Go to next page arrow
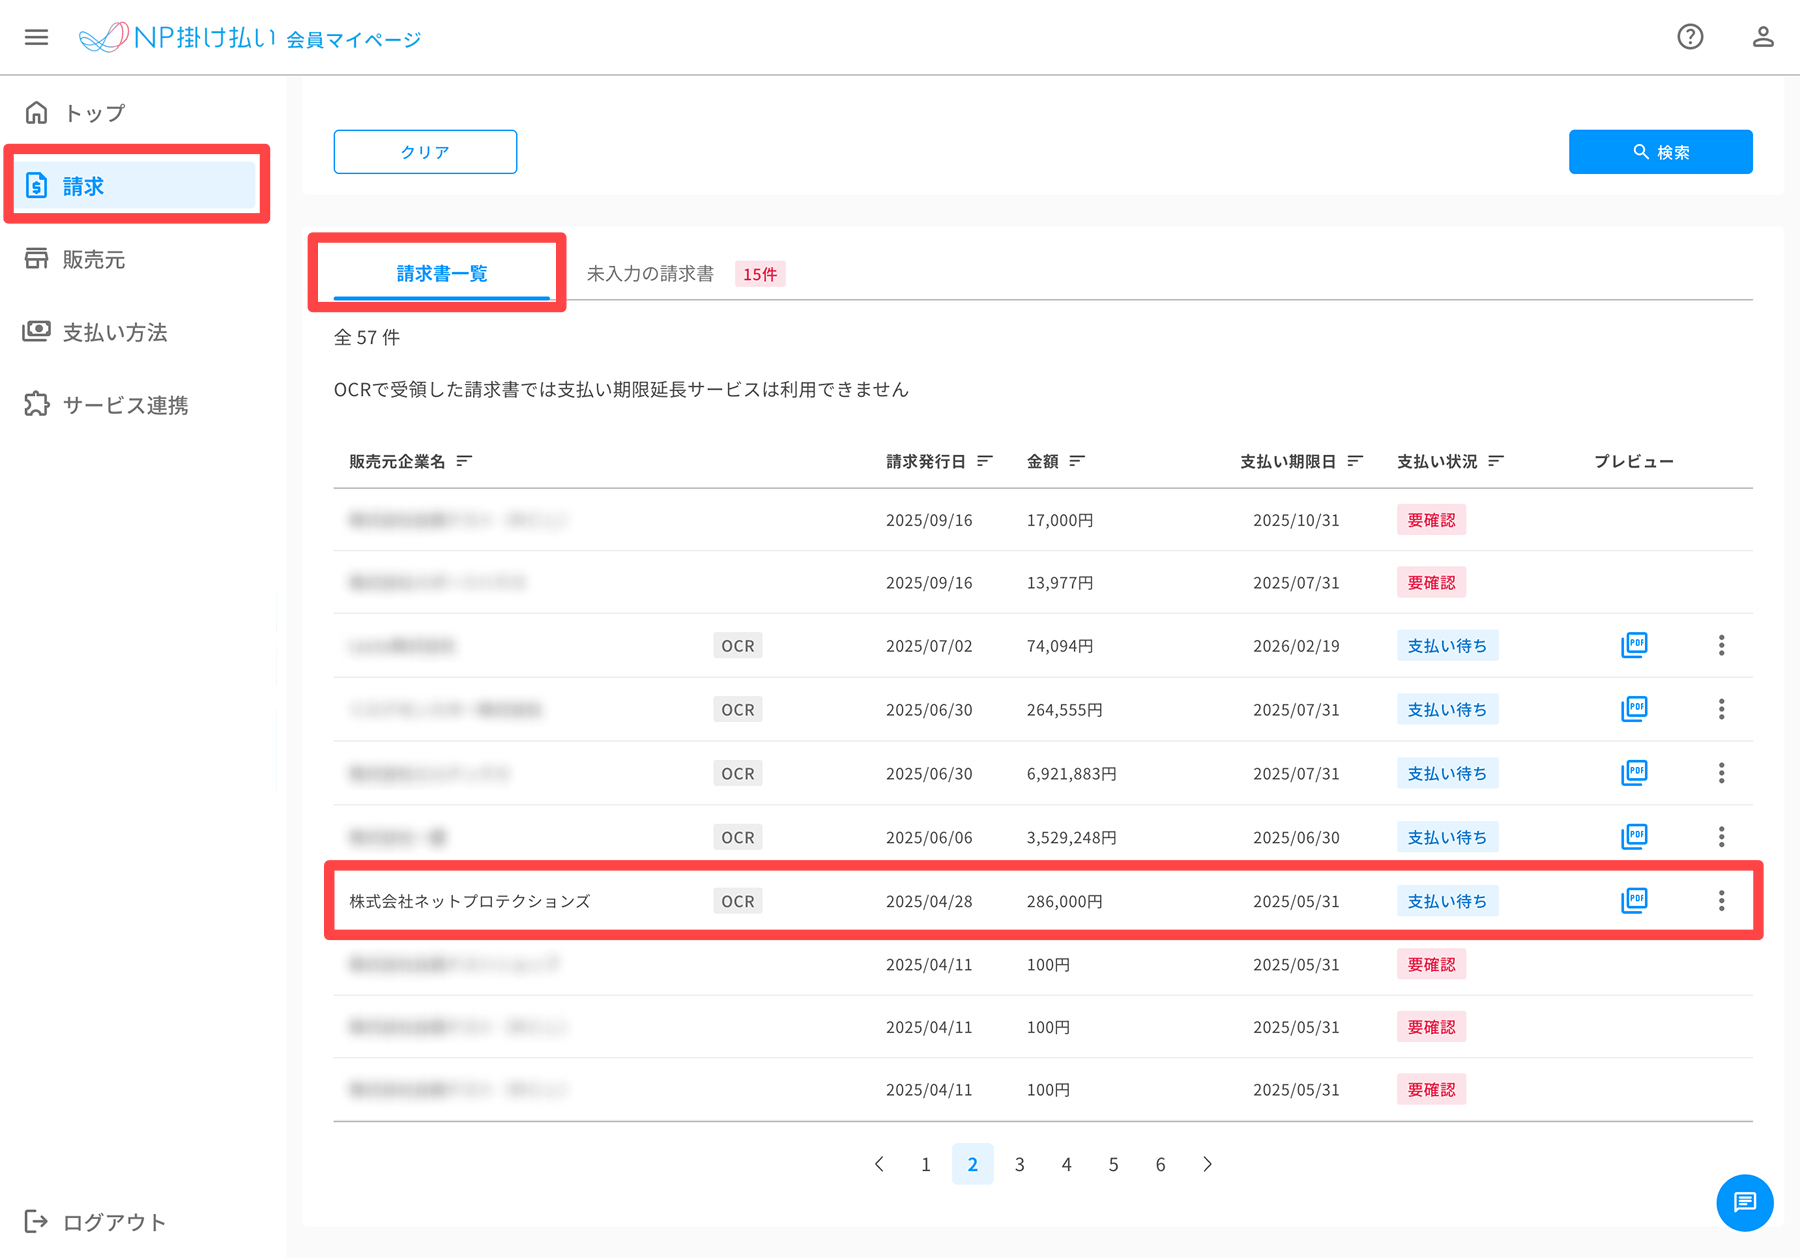 click(1207, 1164)
